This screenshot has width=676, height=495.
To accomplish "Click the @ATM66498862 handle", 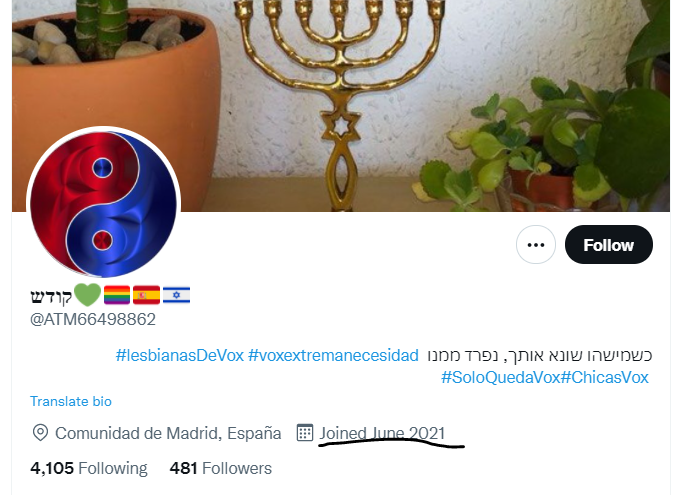I will pos(93,320).
